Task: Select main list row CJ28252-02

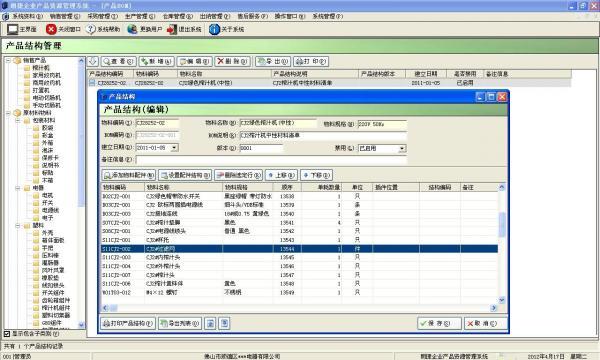Action: [329, 83]
